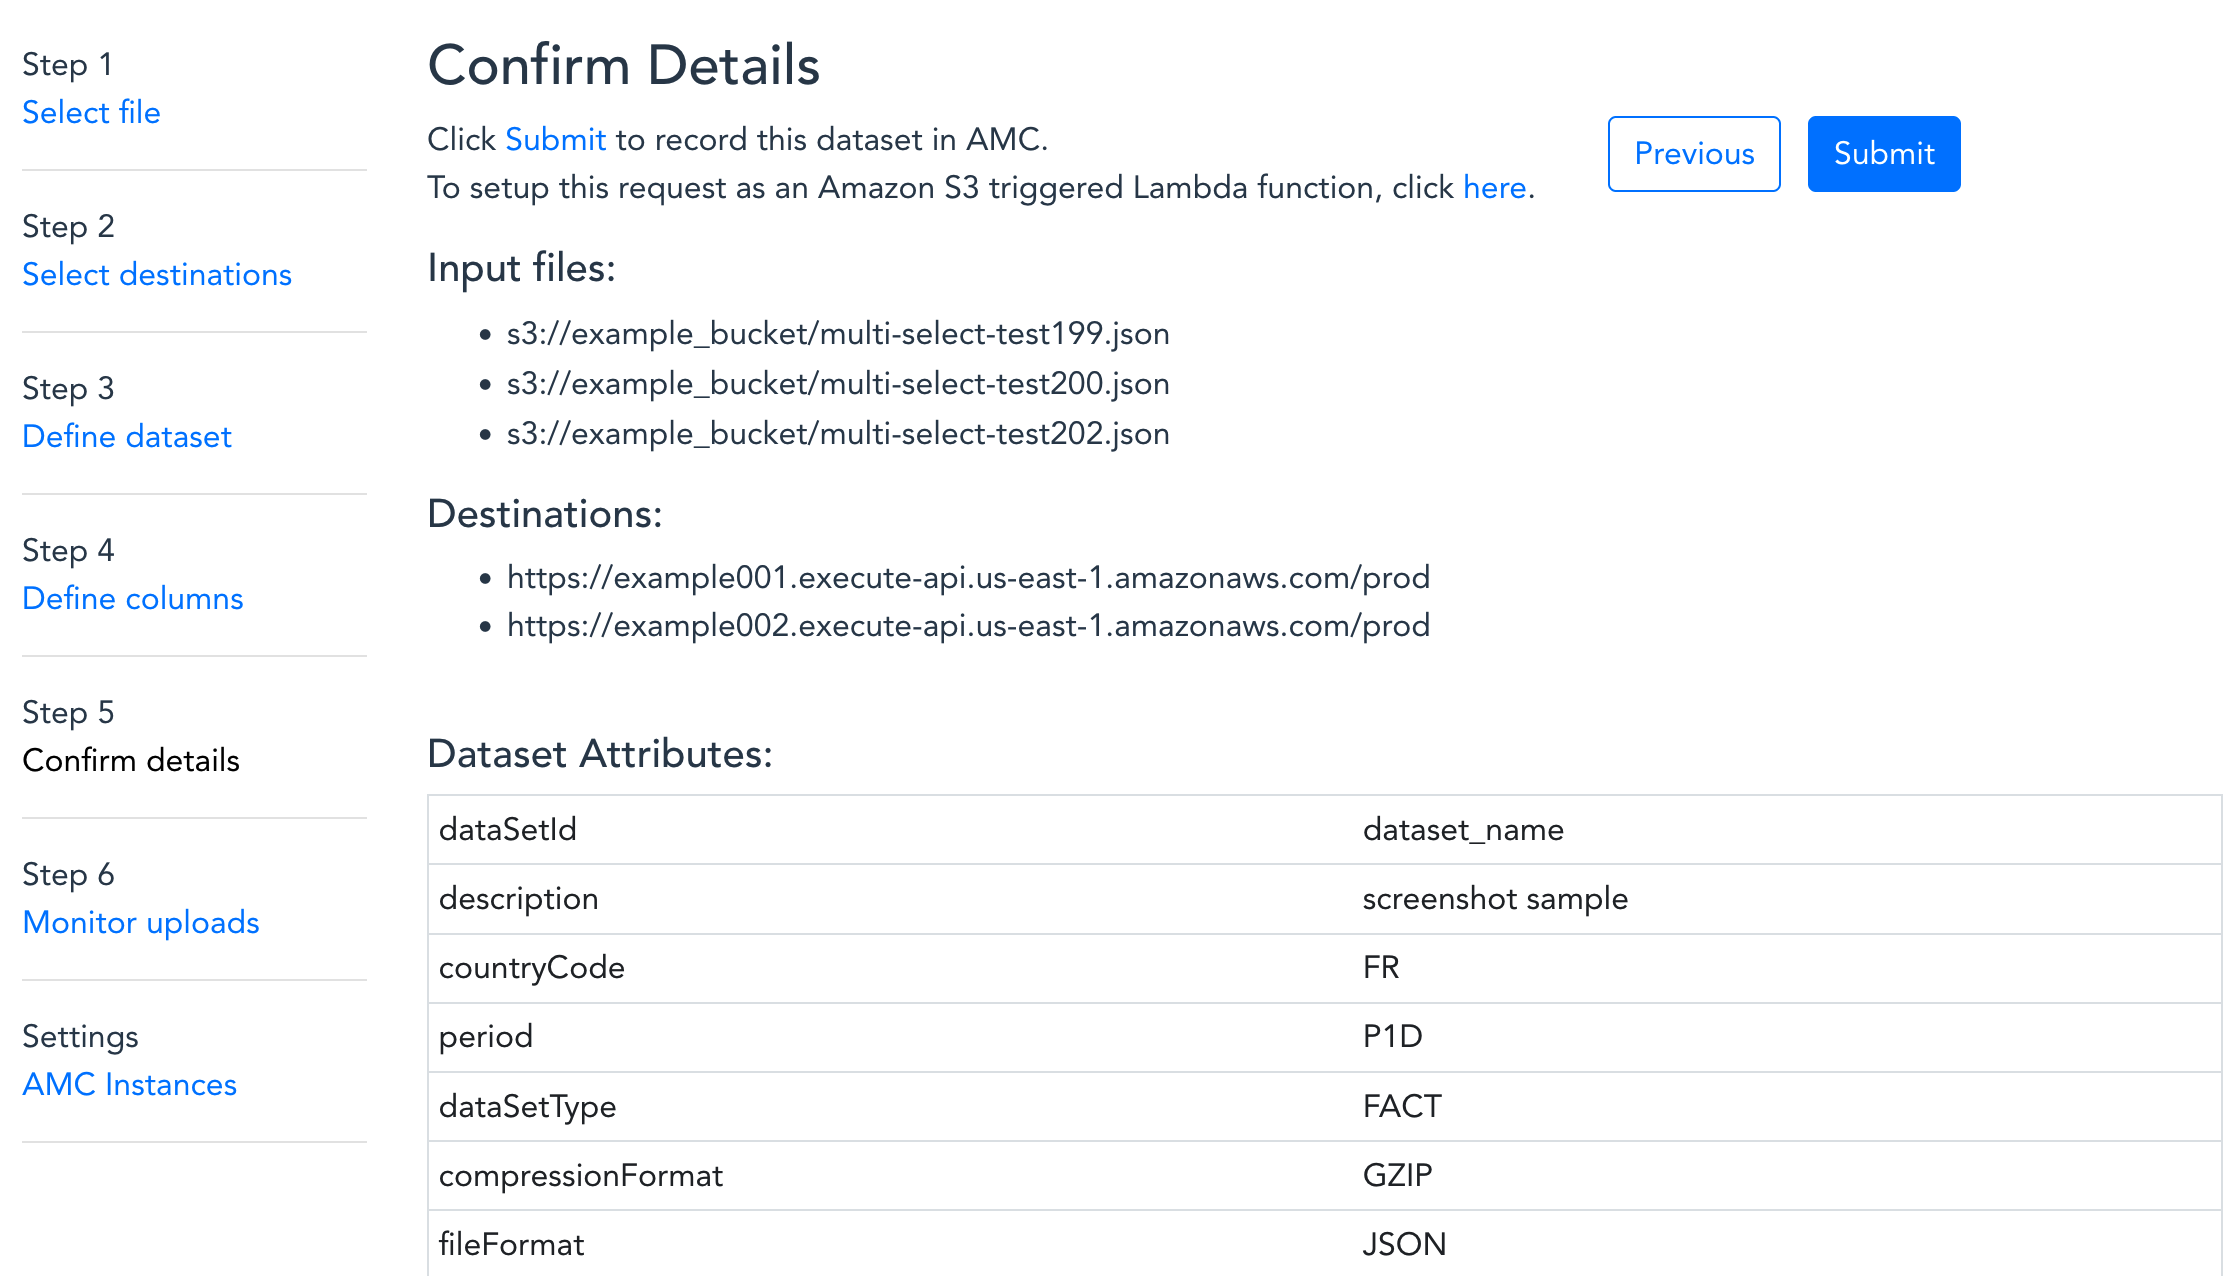Click the 'here' Lambda function link
This screenshot has height=1276, width=2233.
[1495, 187]
